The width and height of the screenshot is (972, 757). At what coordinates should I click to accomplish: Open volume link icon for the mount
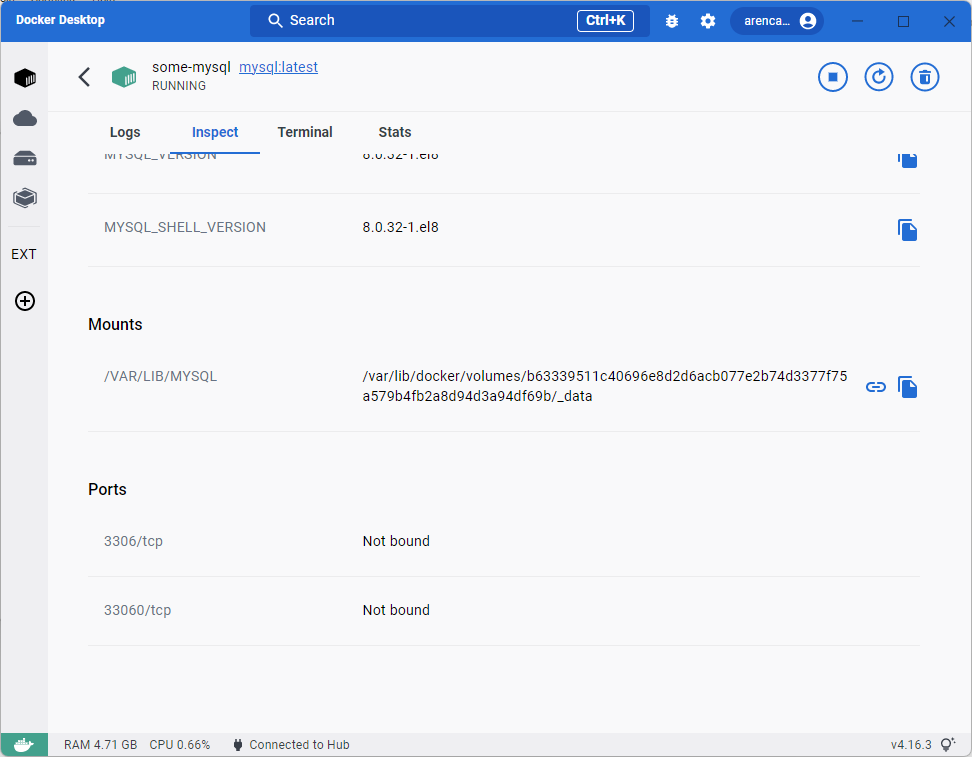coord(875,387)
